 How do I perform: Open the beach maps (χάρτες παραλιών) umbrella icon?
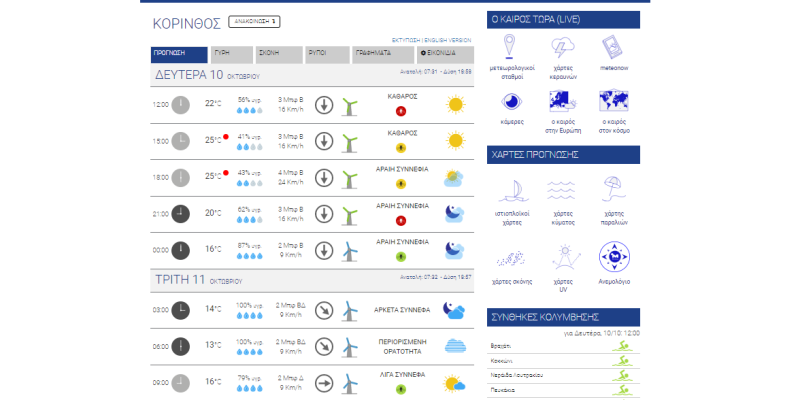[x=612, y=189]
